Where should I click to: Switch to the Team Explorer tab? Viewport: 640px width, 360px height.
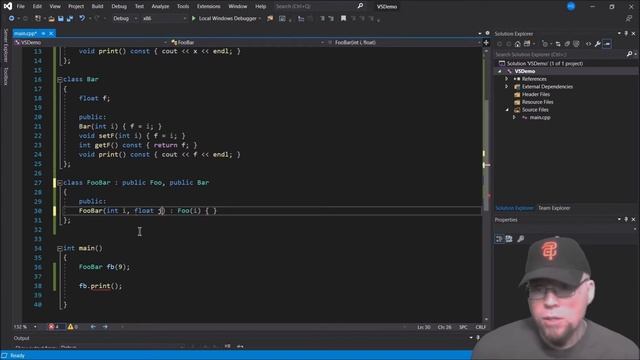[554, 208]
